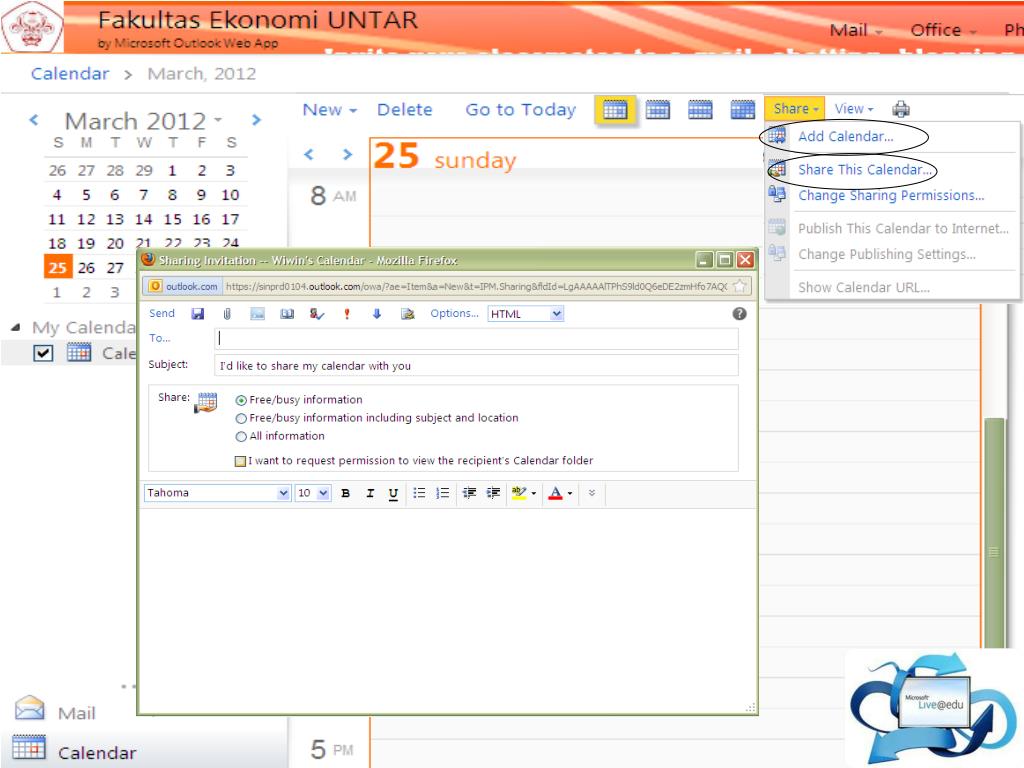Go to the previous month in mini calendar
This screenshot has width=1024, height=768.
(x=34, y=120)
